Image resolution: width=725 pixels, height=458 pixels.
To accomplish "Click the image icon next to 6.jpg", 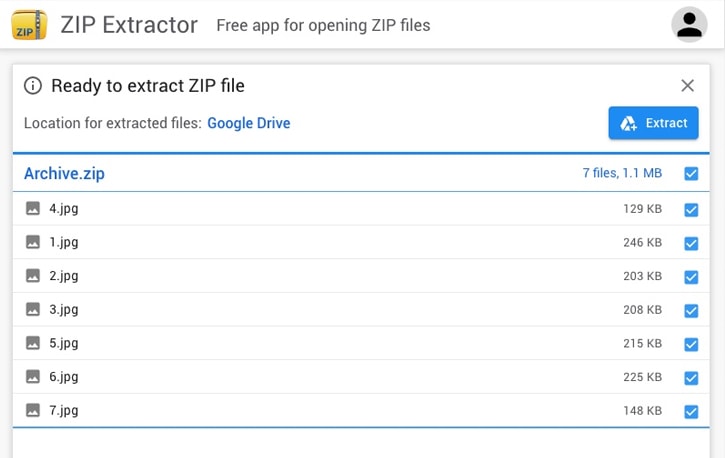I will click(33, 377).
